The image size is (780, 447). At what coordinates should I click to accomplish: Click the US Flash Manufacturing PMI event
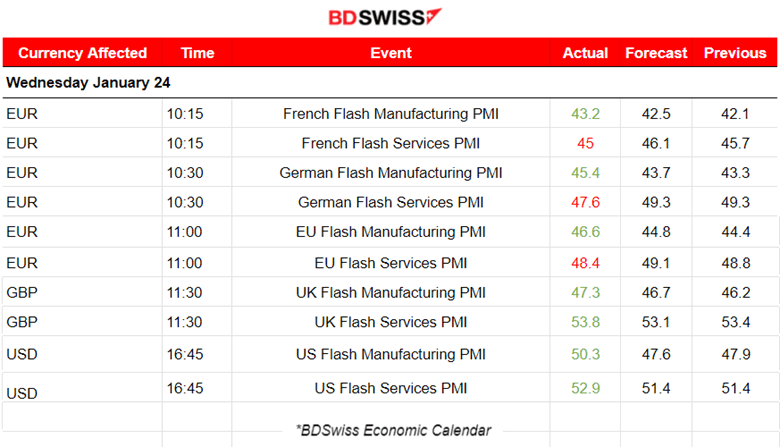391,354
